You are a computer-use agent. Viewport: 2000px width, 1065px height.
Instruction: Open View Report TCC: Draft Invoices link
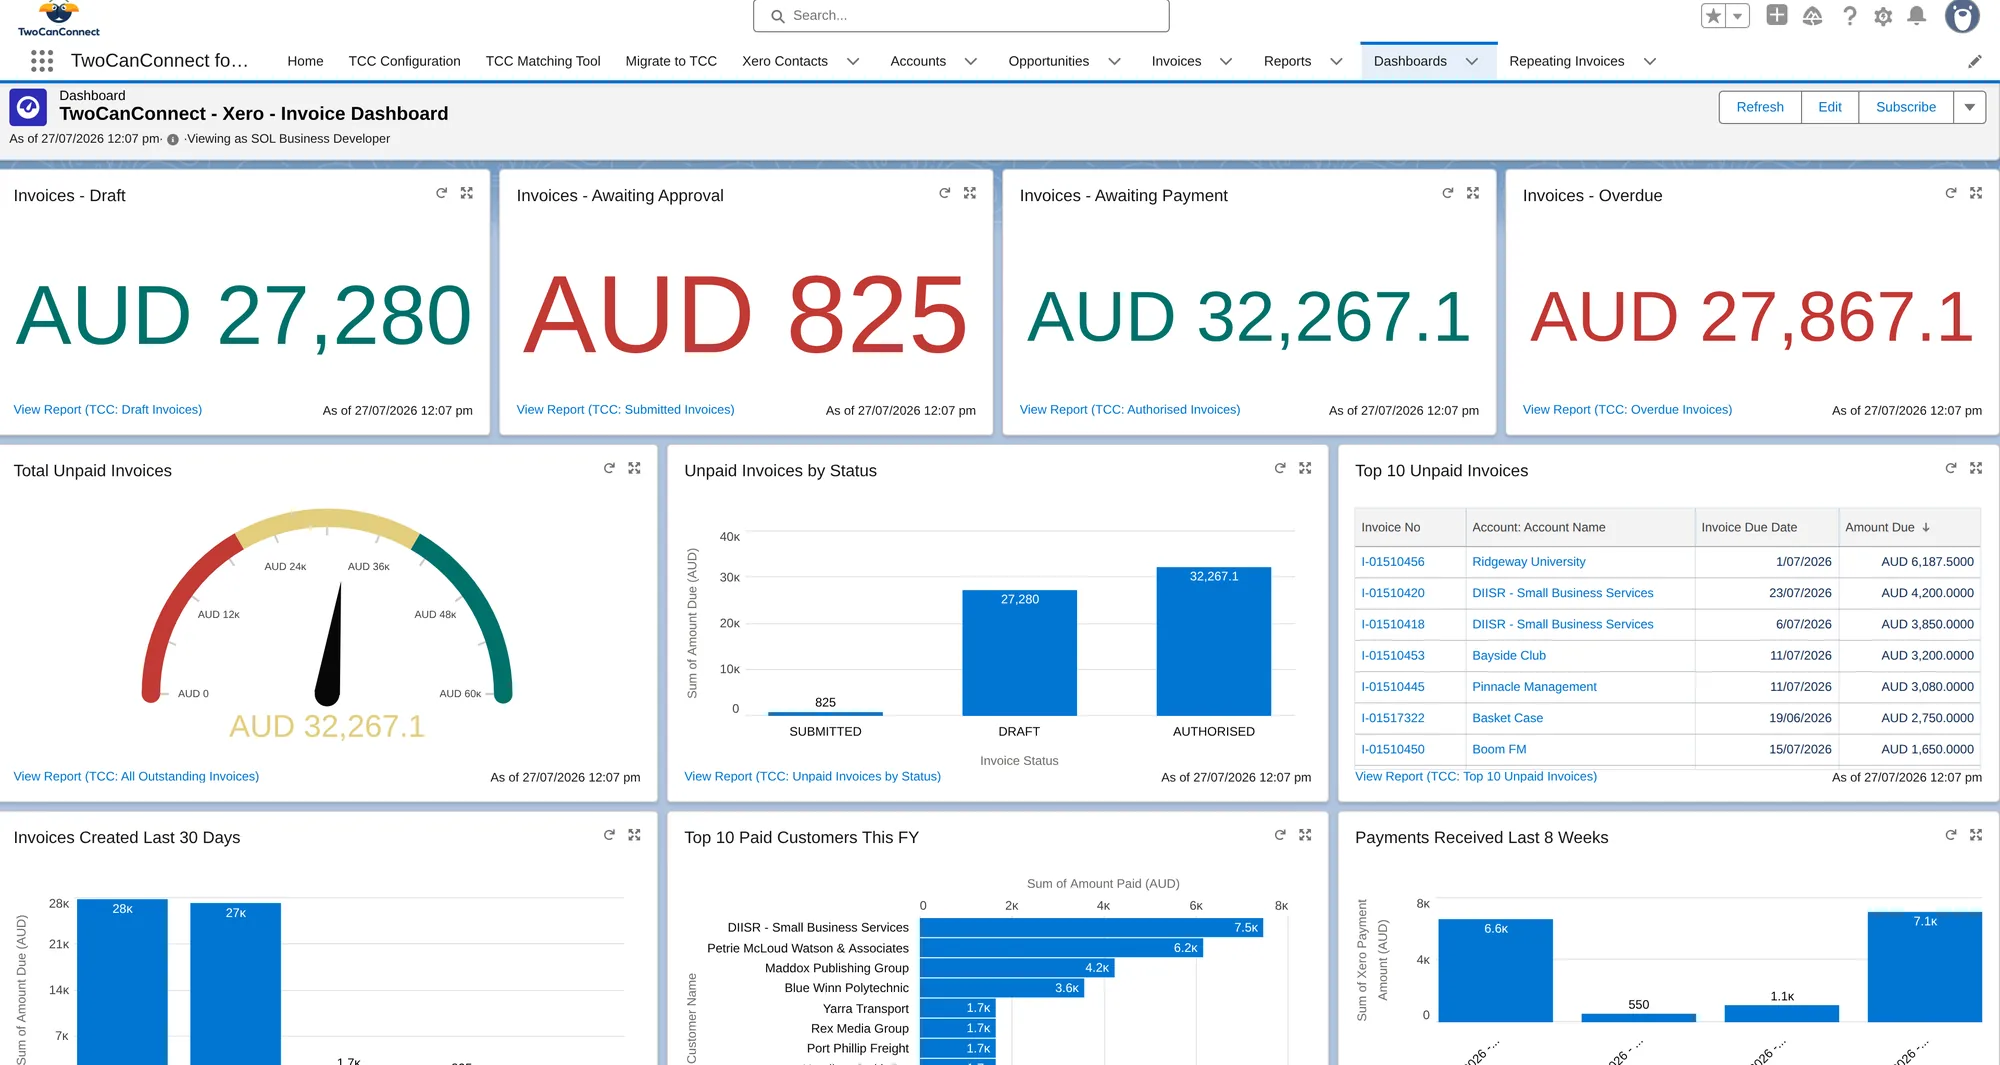tap(108, 409)
